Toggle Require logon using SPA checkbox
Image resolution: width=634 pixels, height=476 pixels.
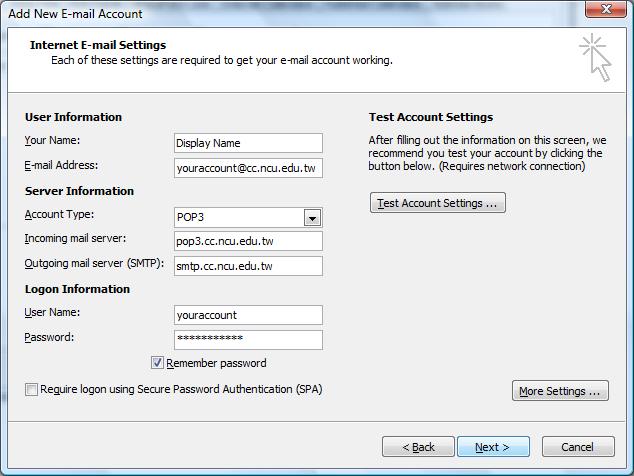click(32, 390)
